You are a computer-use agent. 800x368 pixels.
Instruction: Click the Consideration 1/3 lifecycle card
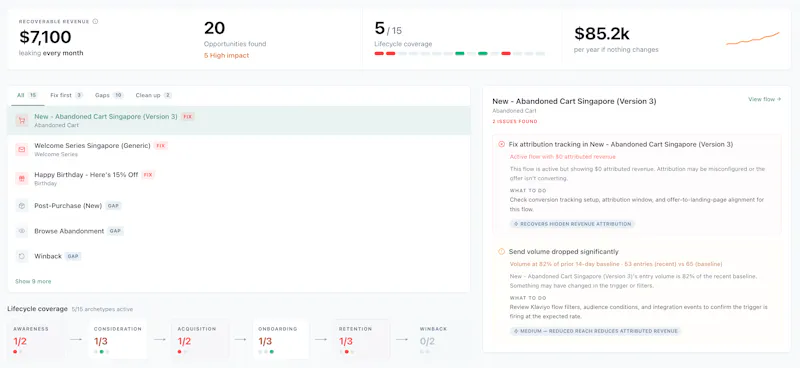[117, 339]
